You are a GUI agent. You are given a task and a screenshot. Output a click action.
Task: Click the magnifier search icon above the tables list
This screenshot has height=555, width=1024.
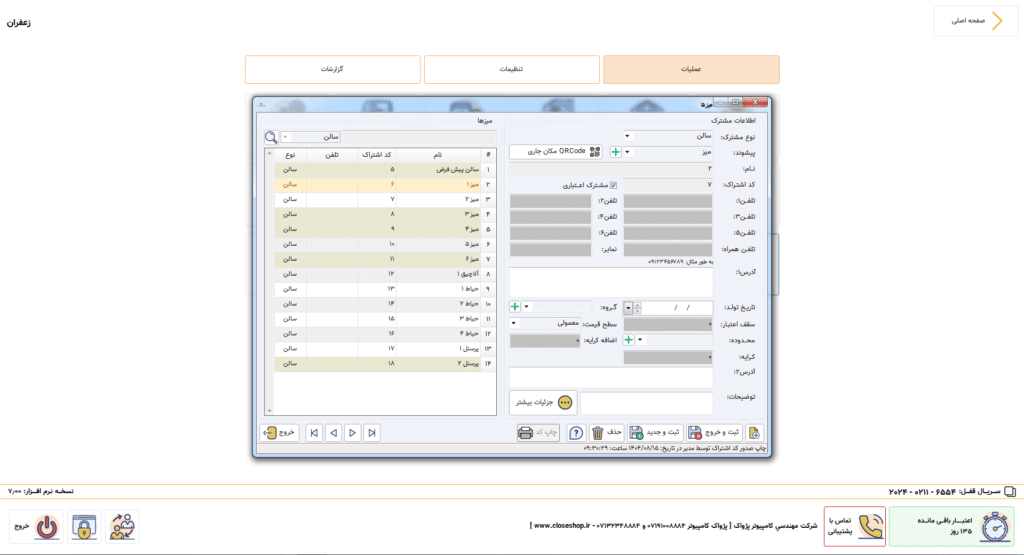(x=271, y=137)
